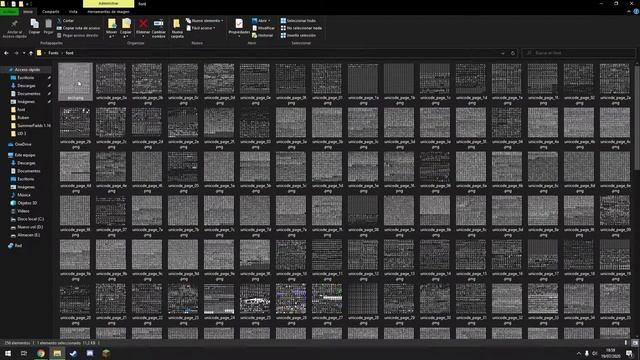
Task: Open SummerFields 1.16 in the sidebar
Action: pos(31,125)
